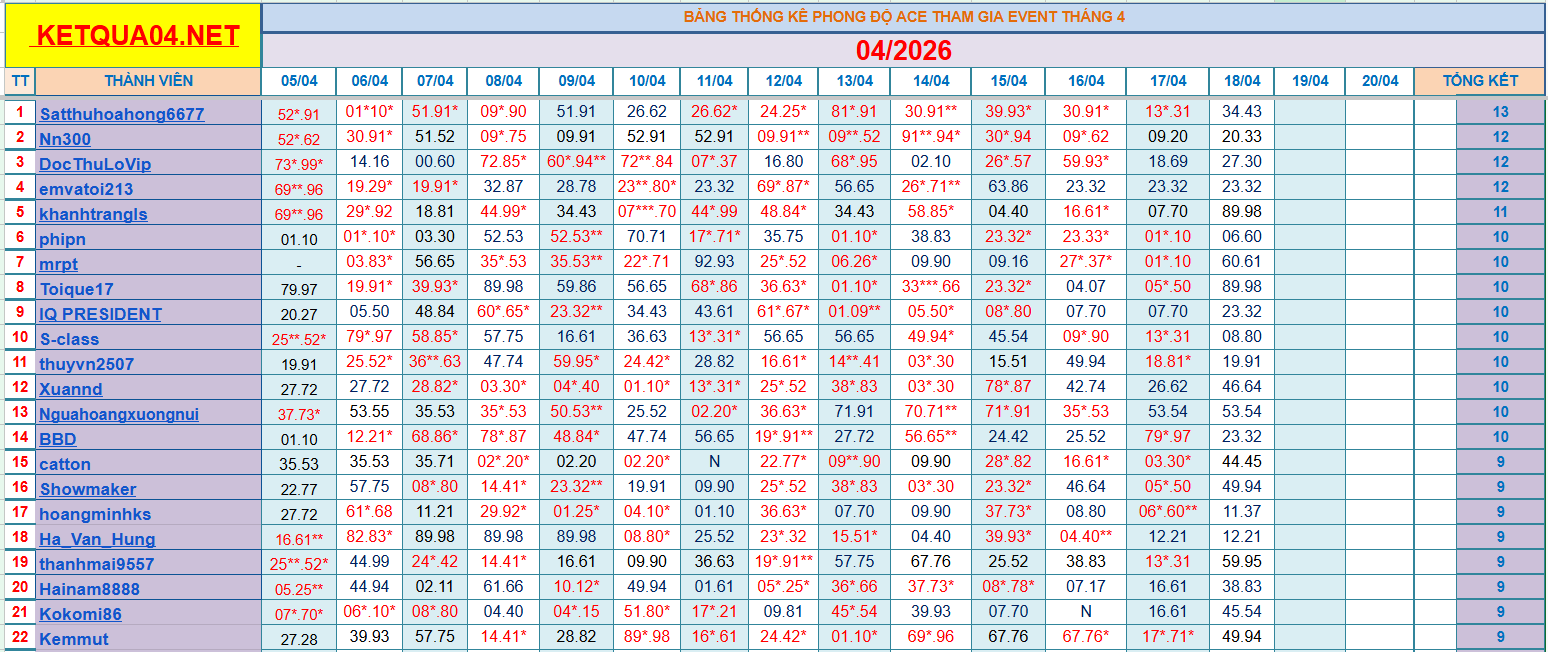Open member link Satthuhoahong6677

coord(121,114)
